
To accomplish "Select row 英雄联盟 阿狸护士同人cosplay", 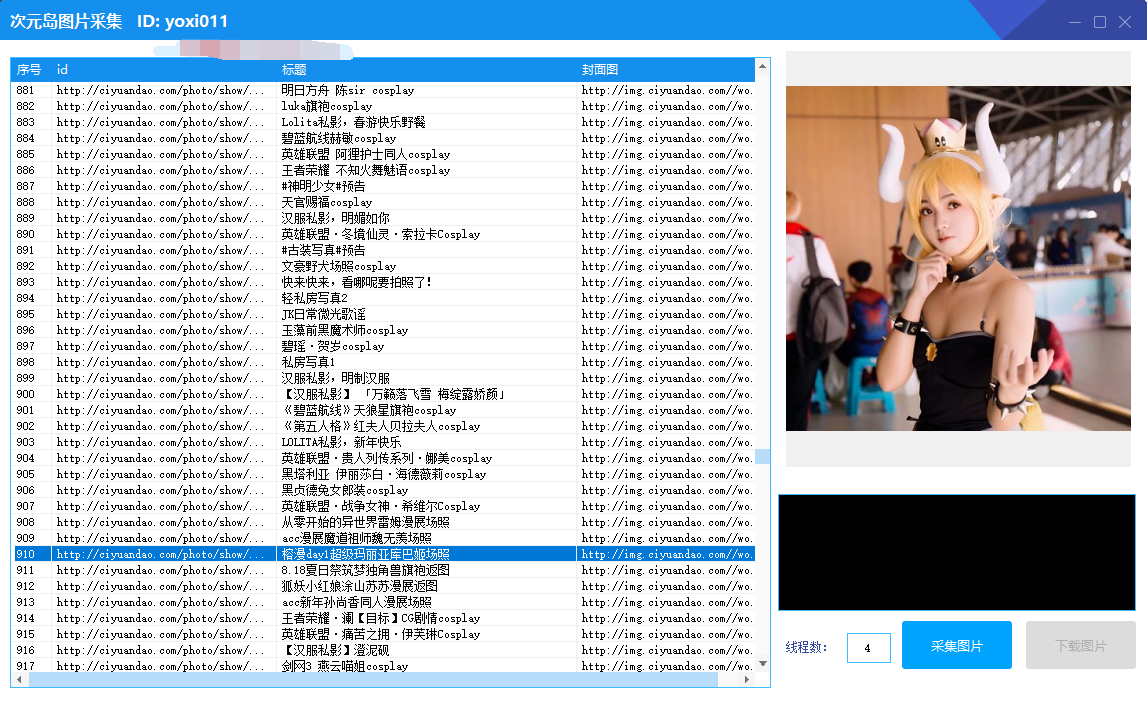I will (x=383, y=154).
